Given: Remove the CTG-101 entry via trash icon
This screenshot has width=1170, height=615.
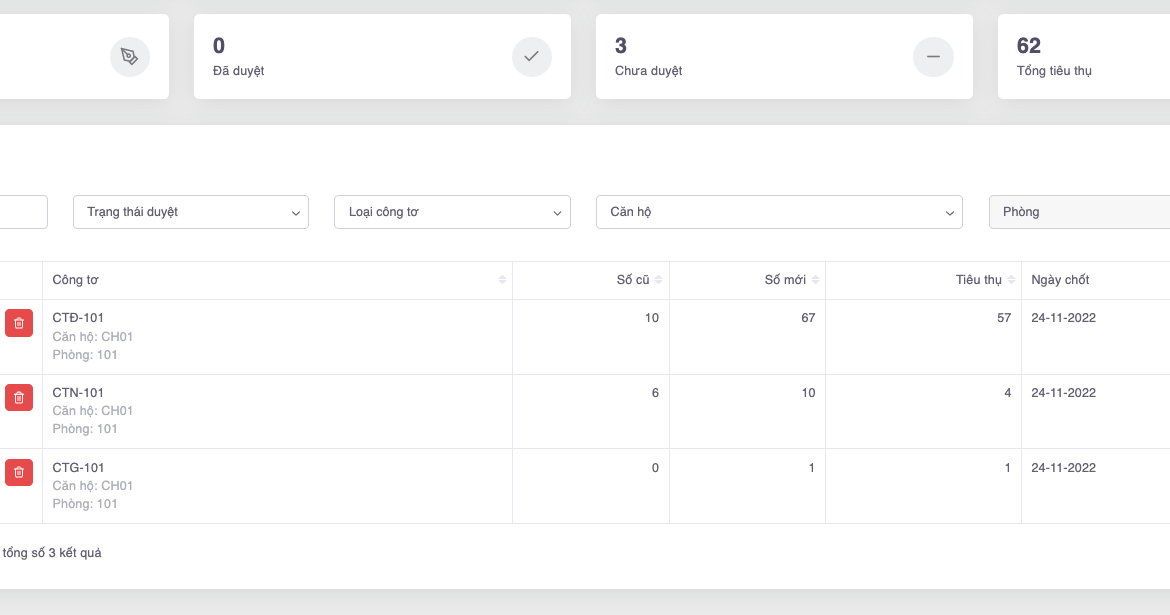Looking at the screenshot, I should point(18,472).
